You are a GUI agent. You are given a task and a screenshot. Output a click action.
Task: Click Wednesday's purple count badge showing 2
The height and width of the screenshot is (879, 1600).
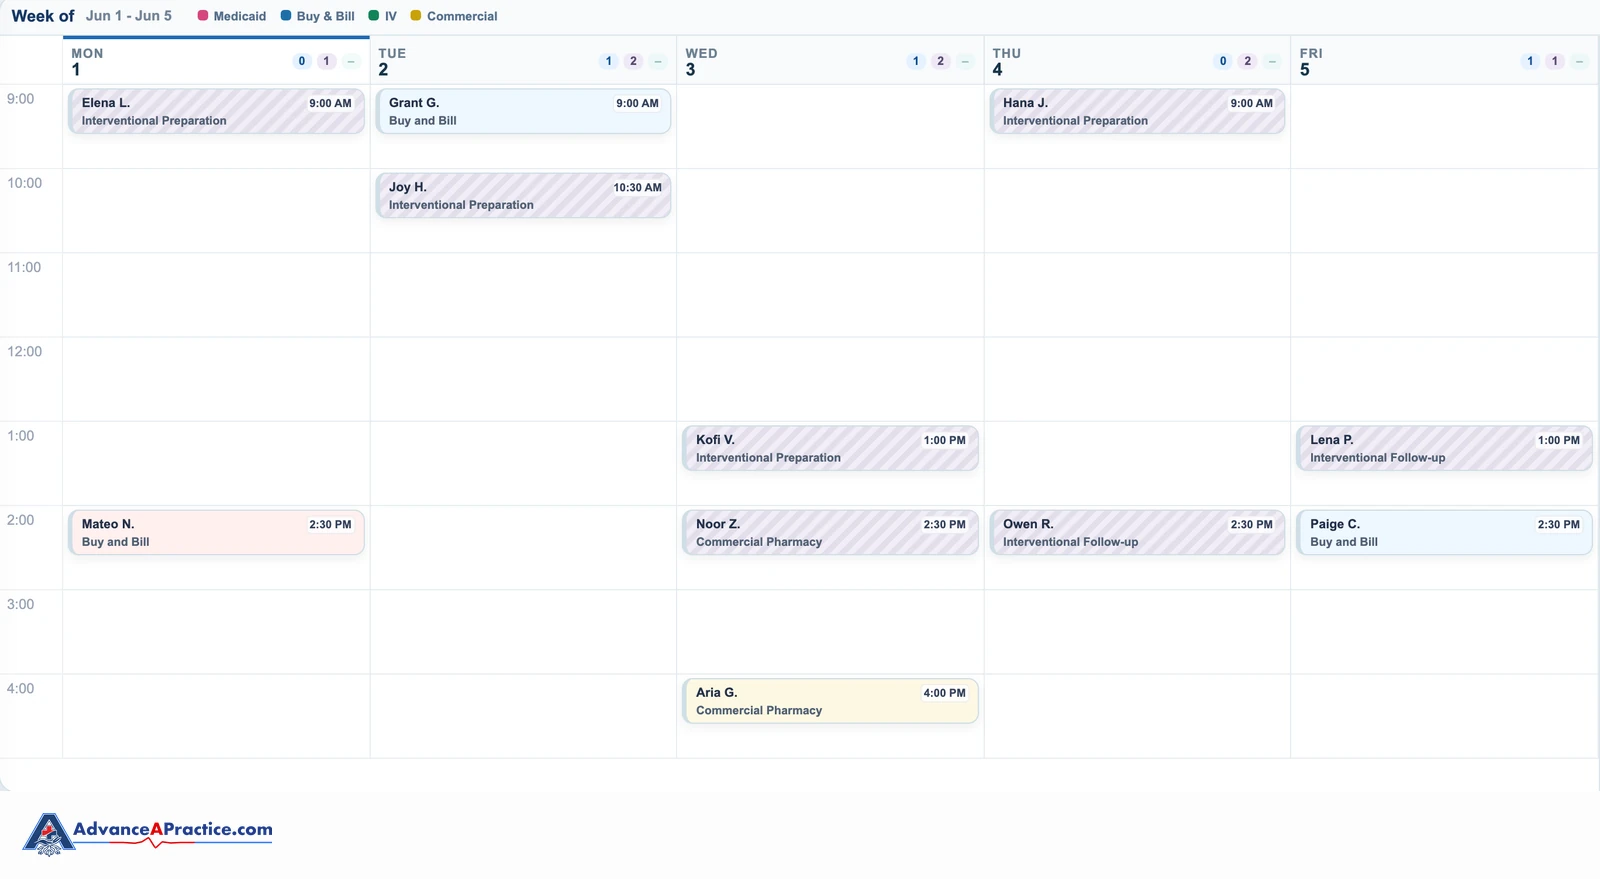pos(940,61)
